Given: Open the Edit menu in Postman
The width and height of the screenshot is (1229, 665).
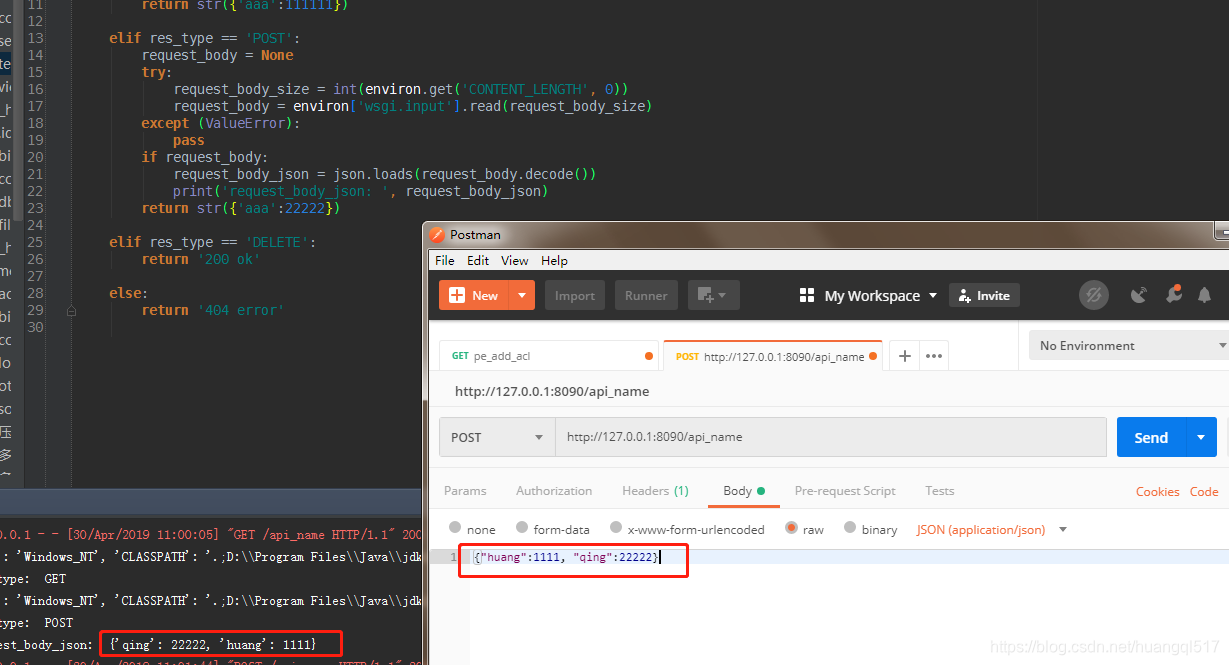Looking at the screenshot, I should coord(478,260).
